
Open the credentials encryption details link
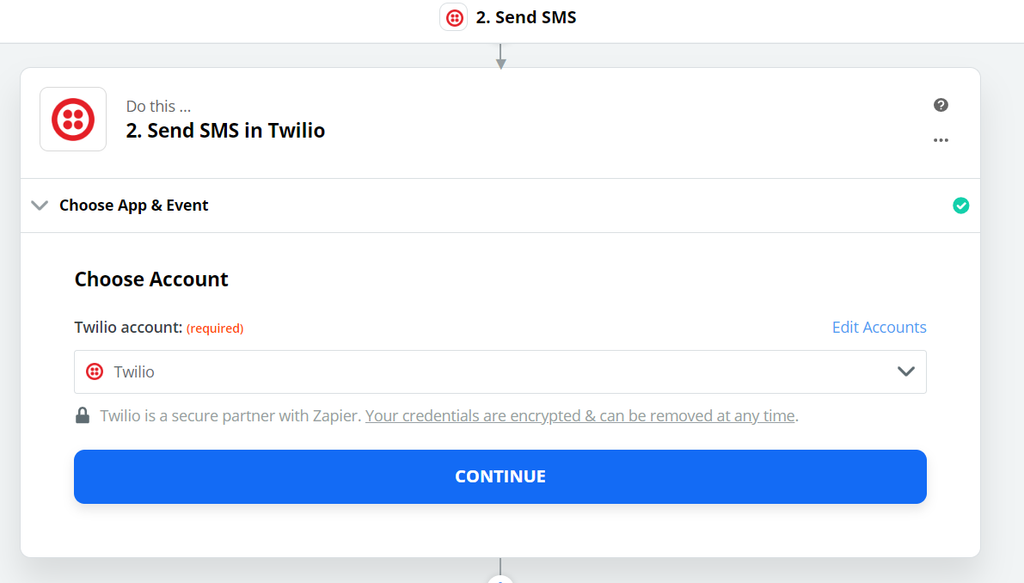coord(580,415)
